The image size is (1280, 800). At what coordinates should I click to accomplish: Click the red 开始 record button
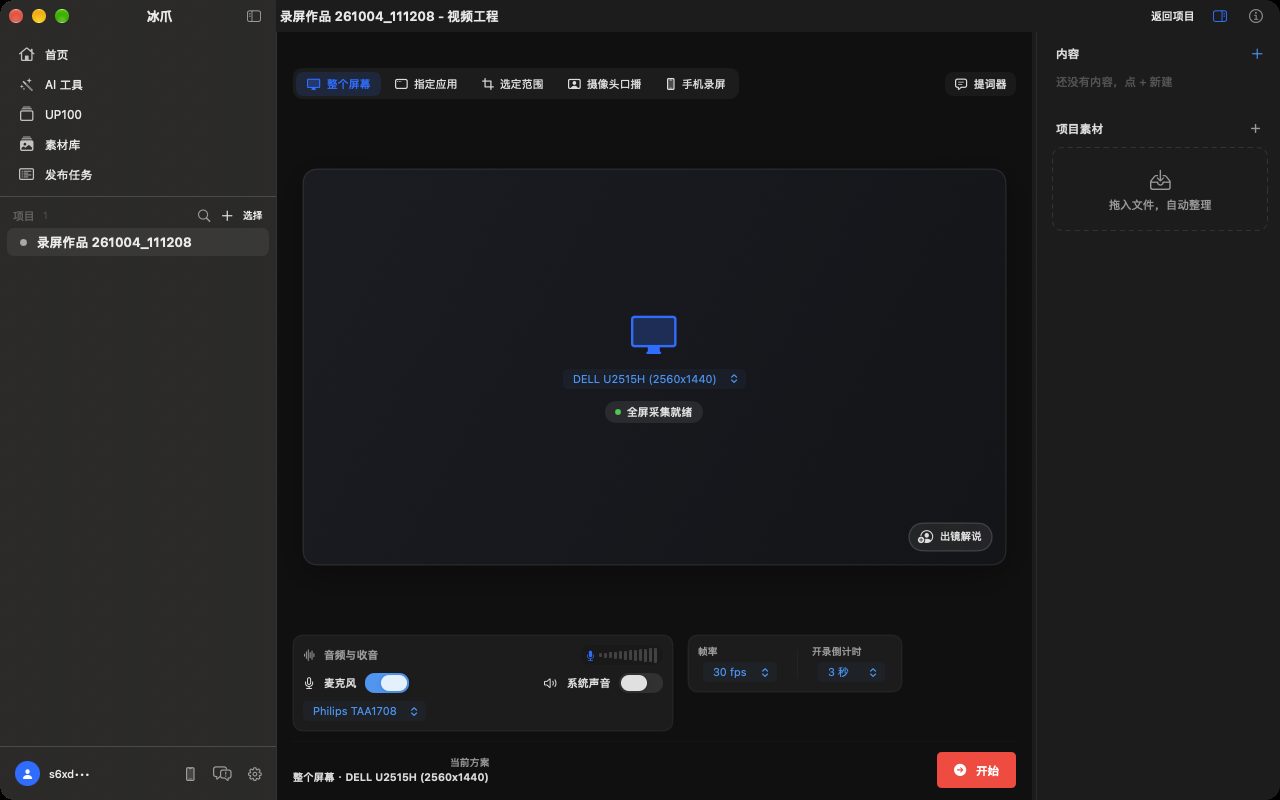point(976,770)
